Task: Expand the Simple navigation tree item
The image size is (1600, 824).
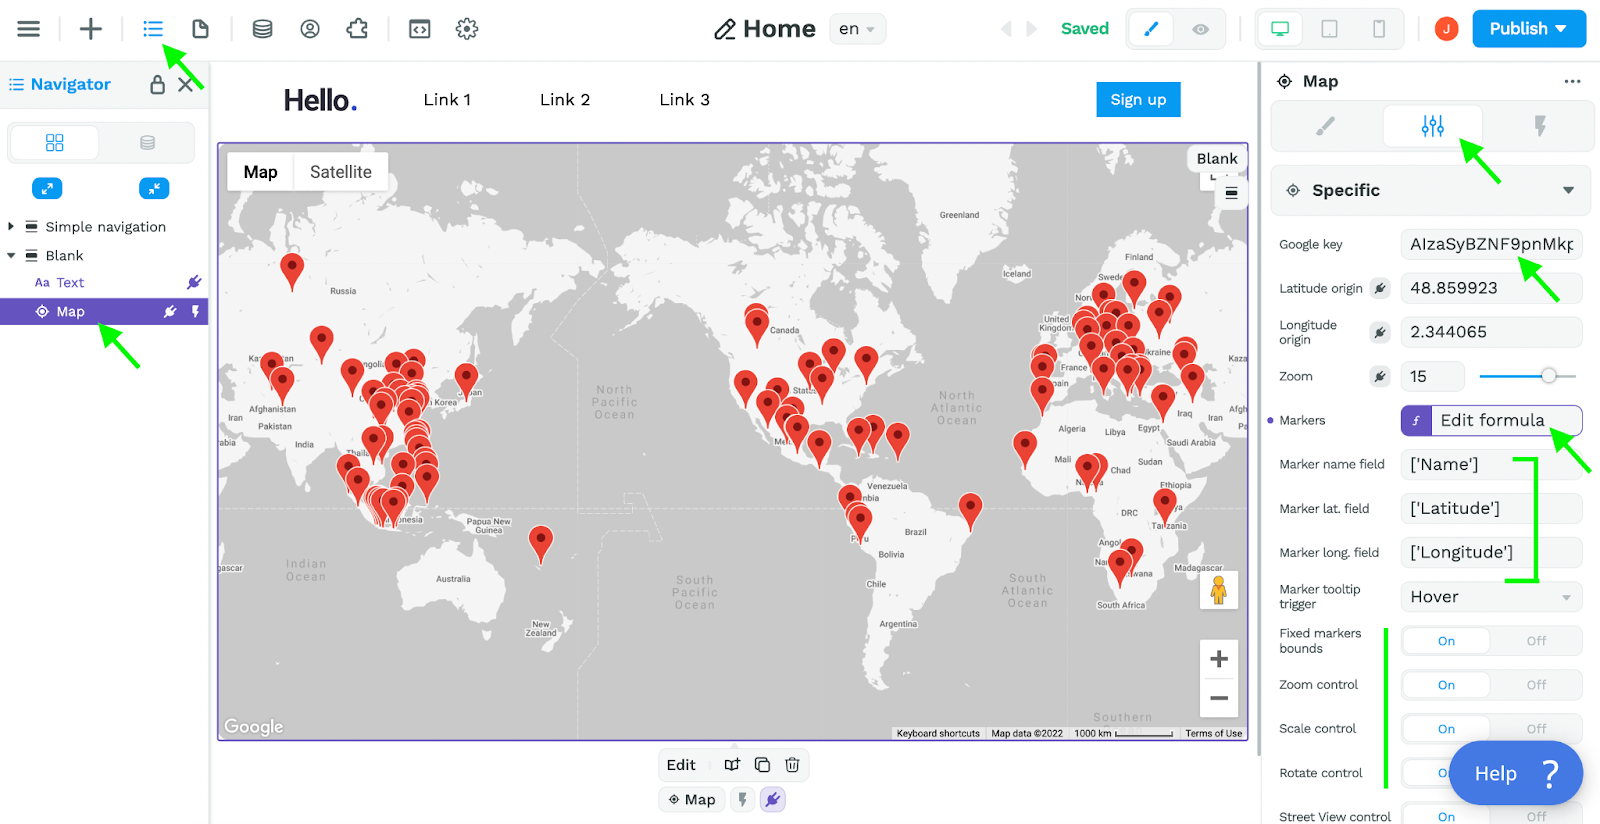Action: point(11,227)
